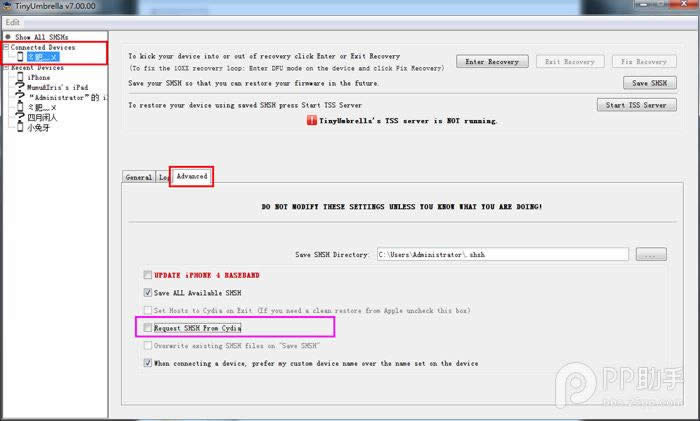Click the Save SHSH Directory label
Viewport: 700px width, 421px height.
pos(332,254)
